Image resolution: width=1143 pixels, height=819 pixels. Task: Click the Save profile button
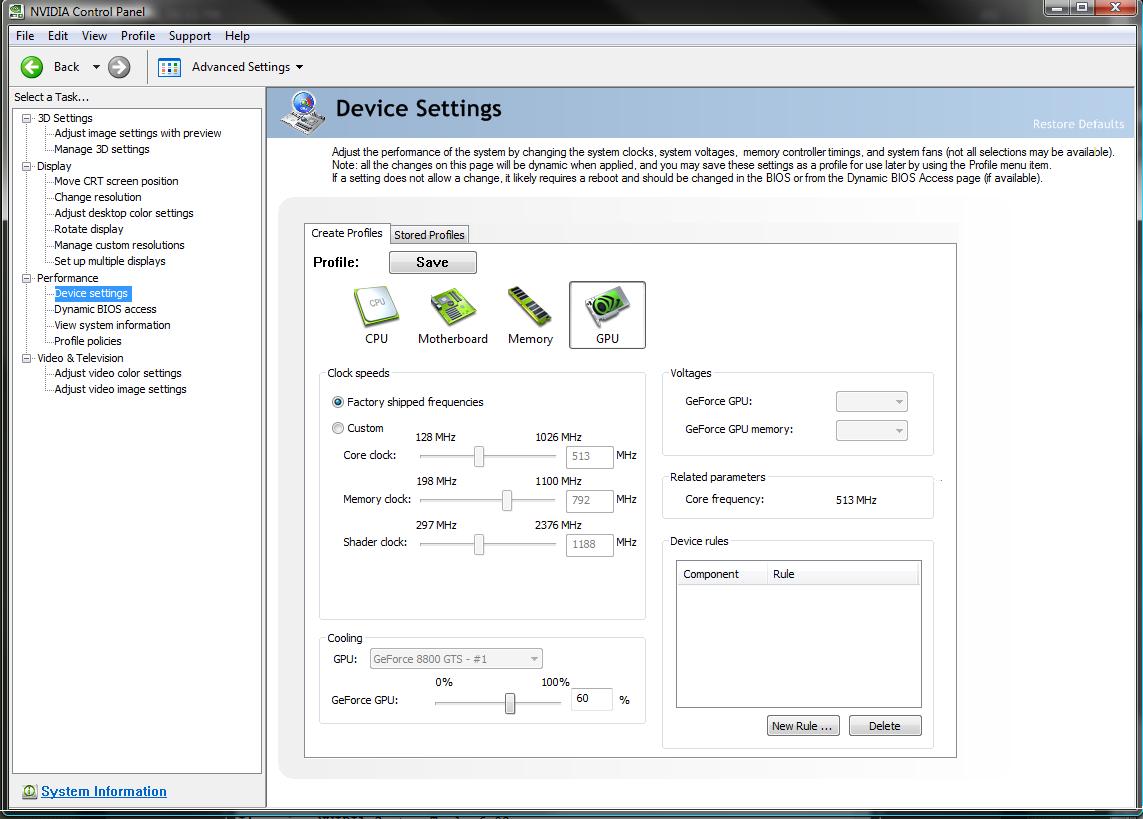pos(432,262)
